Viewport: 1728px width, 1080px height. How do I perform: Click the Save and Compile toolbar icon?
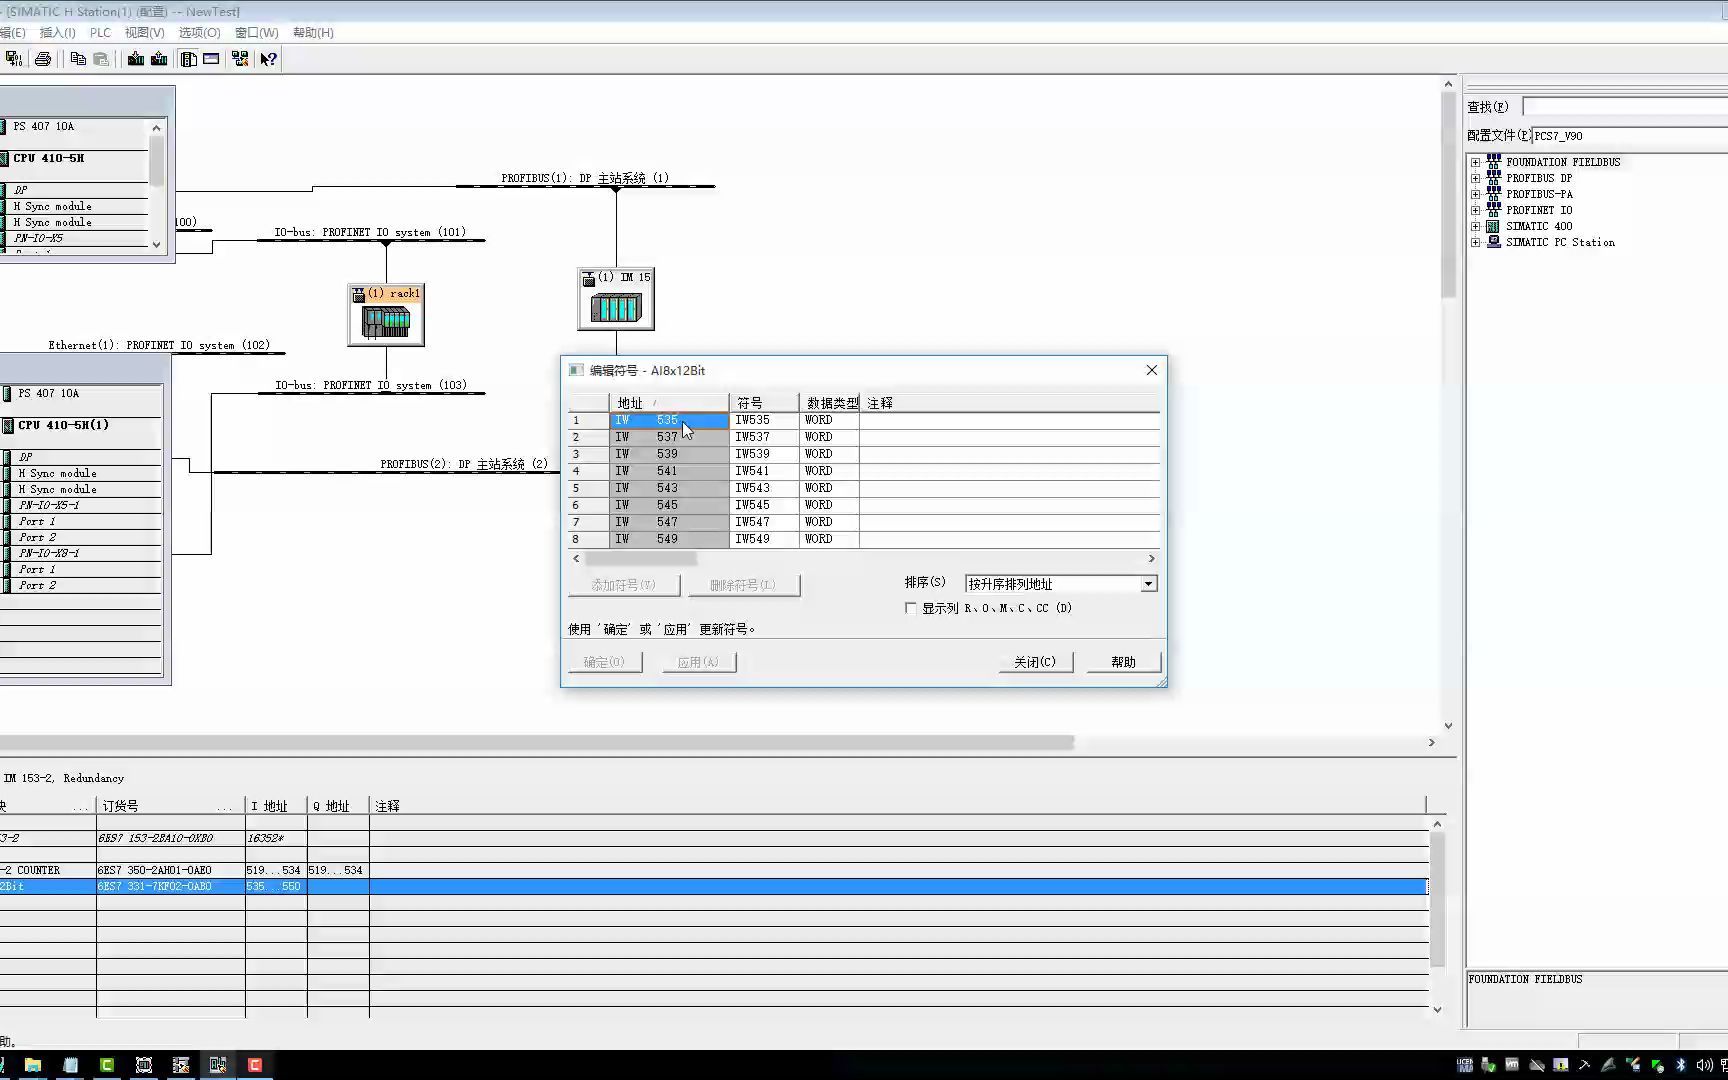[13, 59]
